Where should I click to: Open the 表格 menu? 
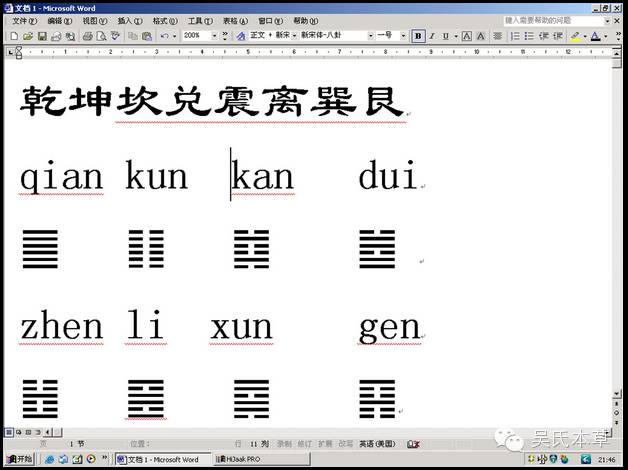pyautogui.click(x=235, y=21)
